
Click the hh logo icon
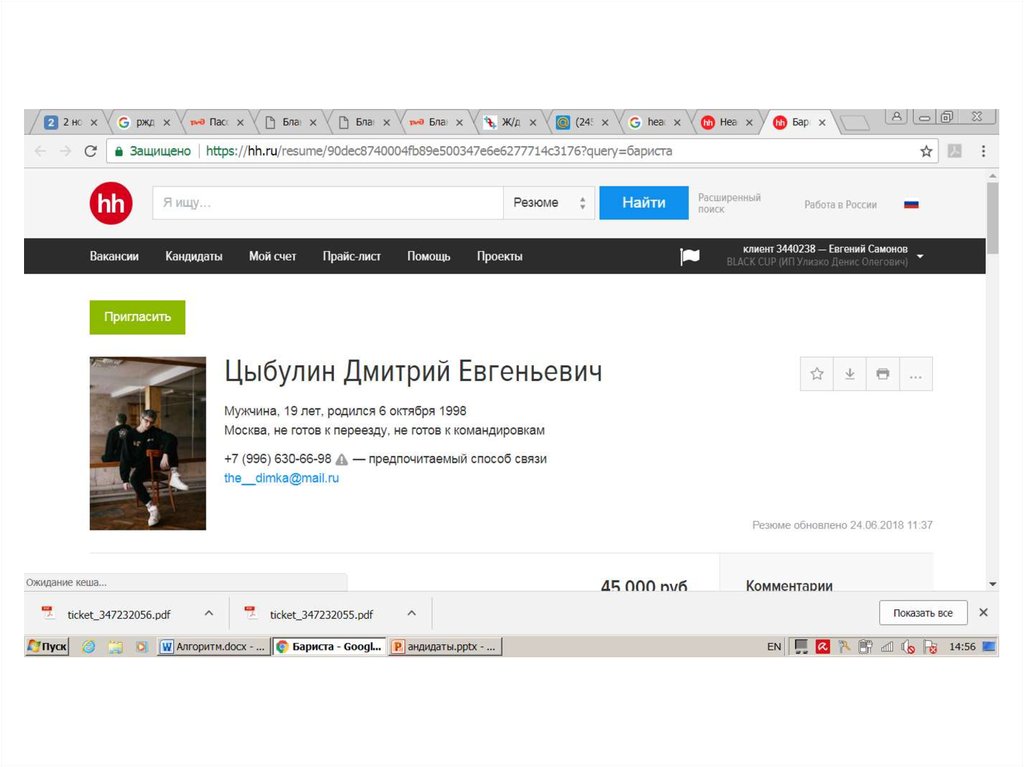[110, 203]
